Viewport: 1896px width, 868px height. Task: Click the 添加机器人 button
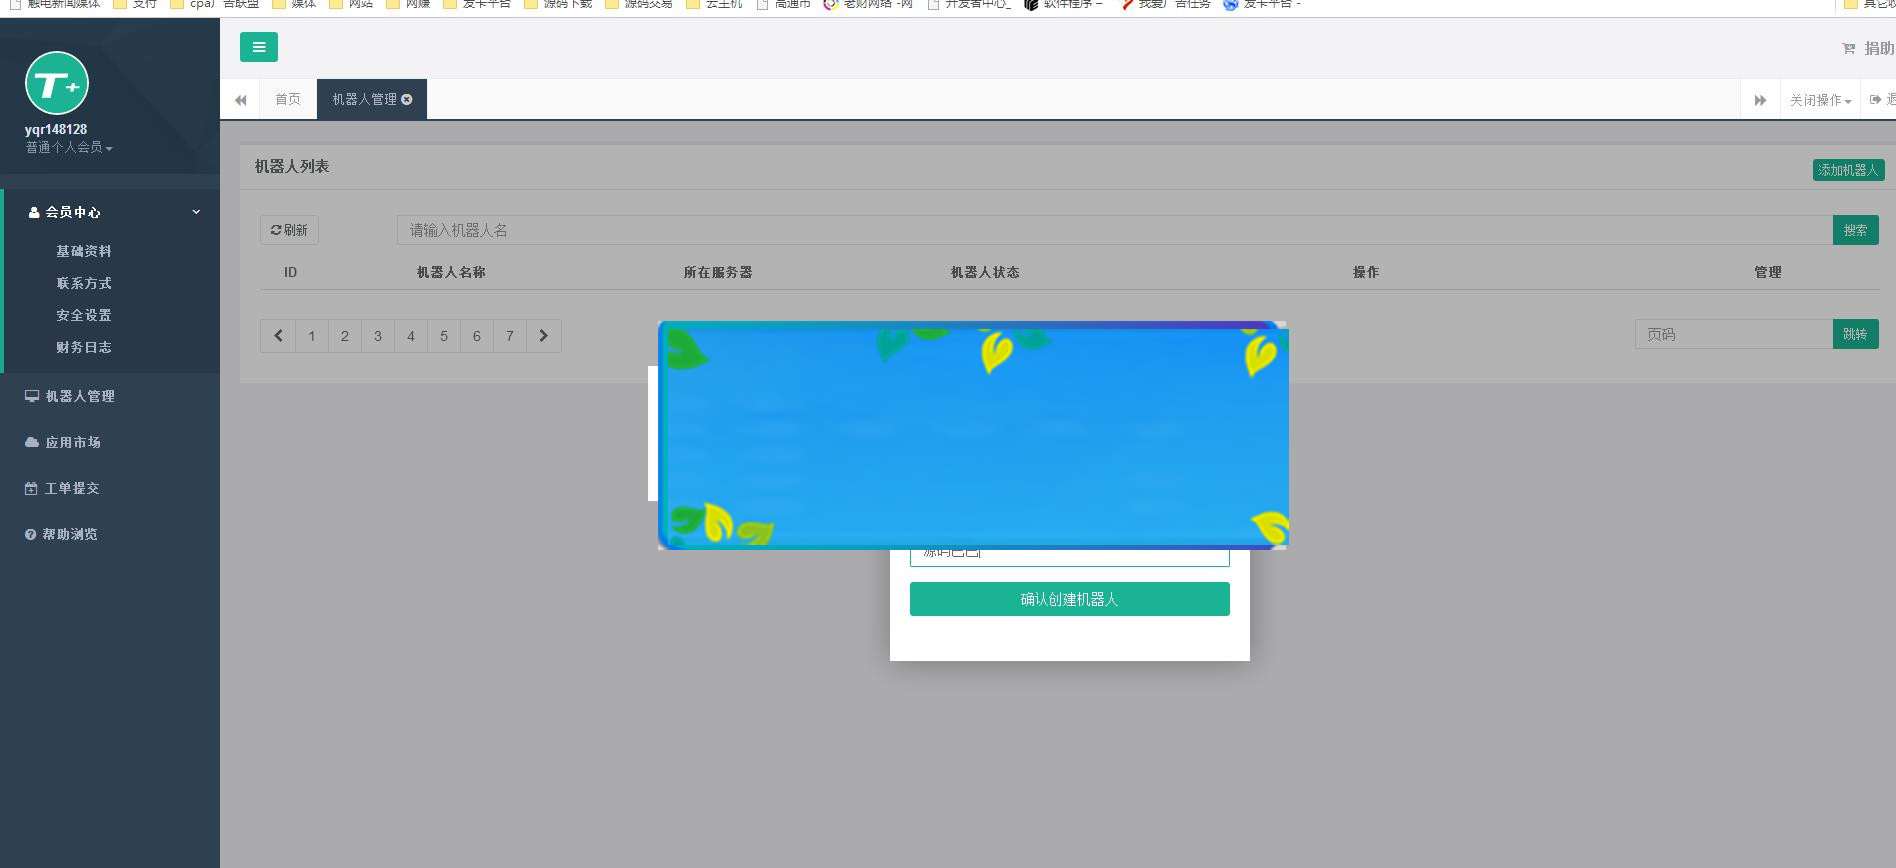click(1848, 170)
